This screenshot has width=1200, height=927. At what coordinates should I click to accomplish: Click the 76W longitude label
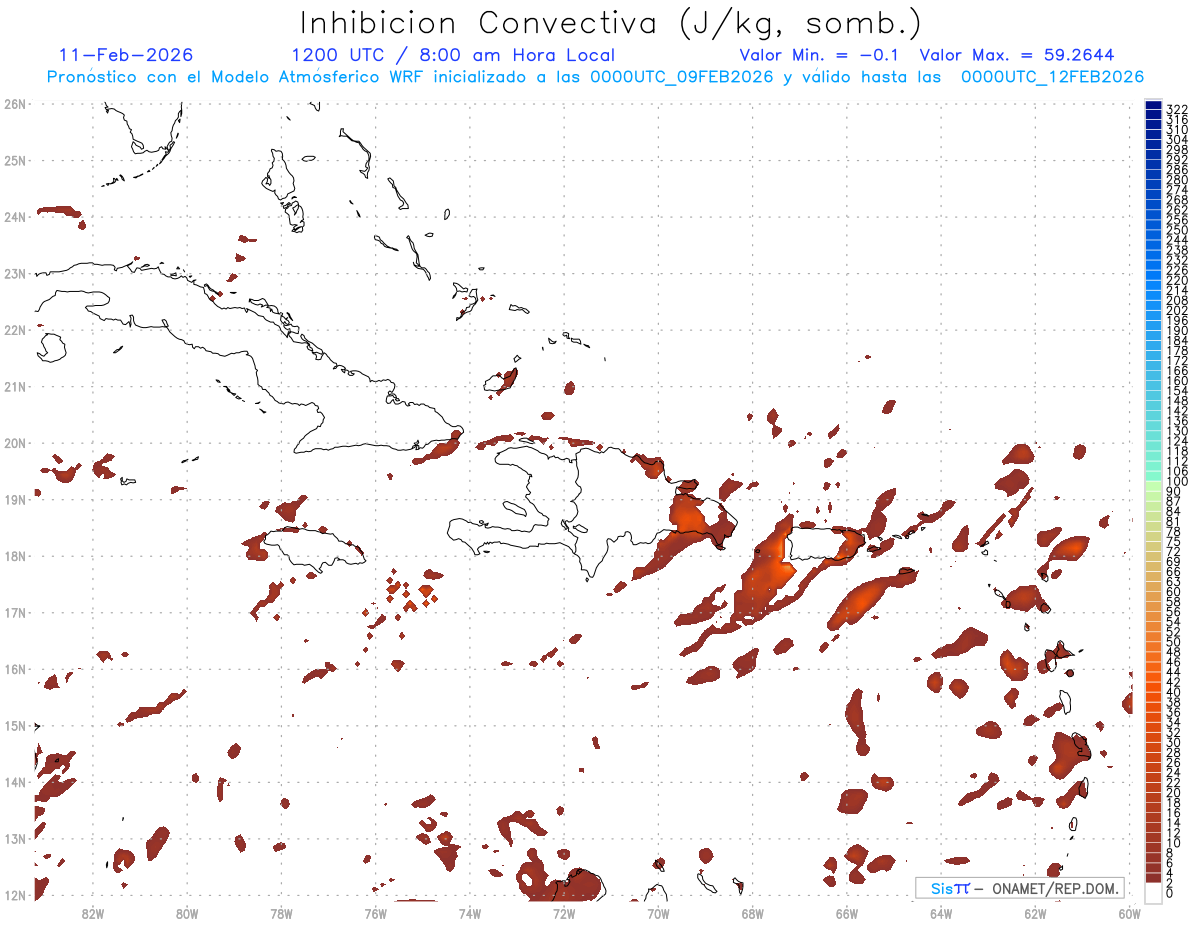376,913
